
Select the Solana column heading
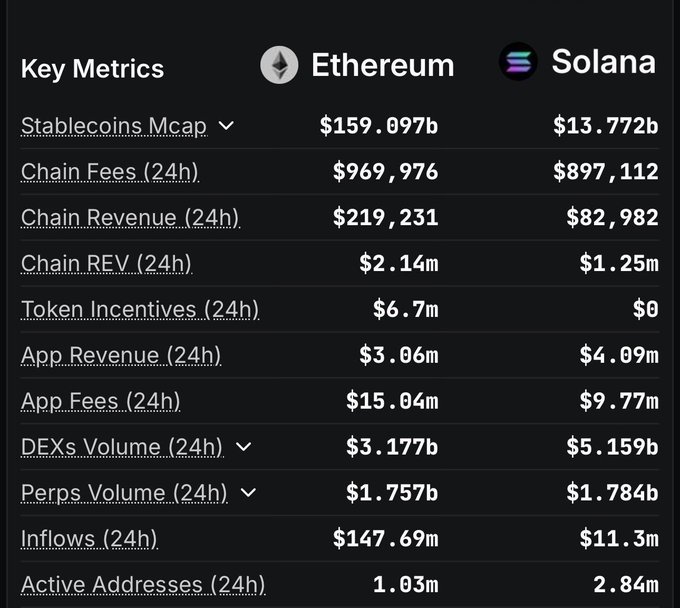pos(603,62)
